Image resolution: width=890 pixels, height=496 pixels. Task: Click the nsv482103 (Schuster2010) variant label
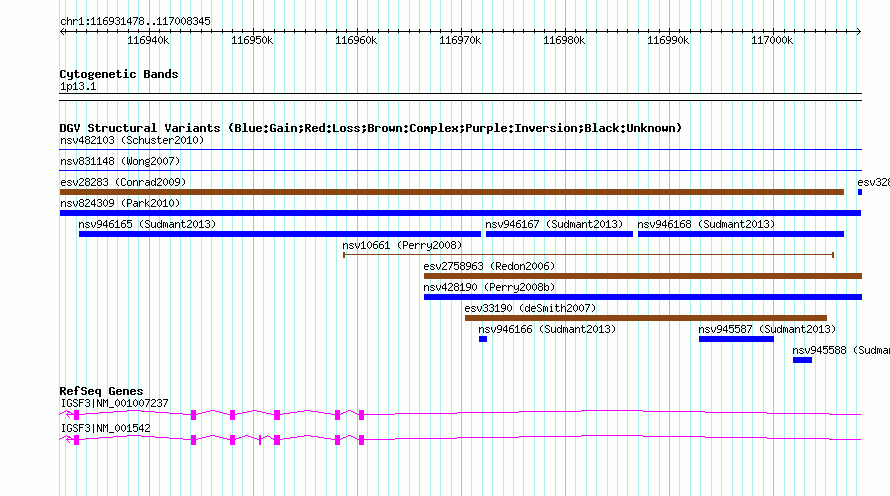coord(132,140)
